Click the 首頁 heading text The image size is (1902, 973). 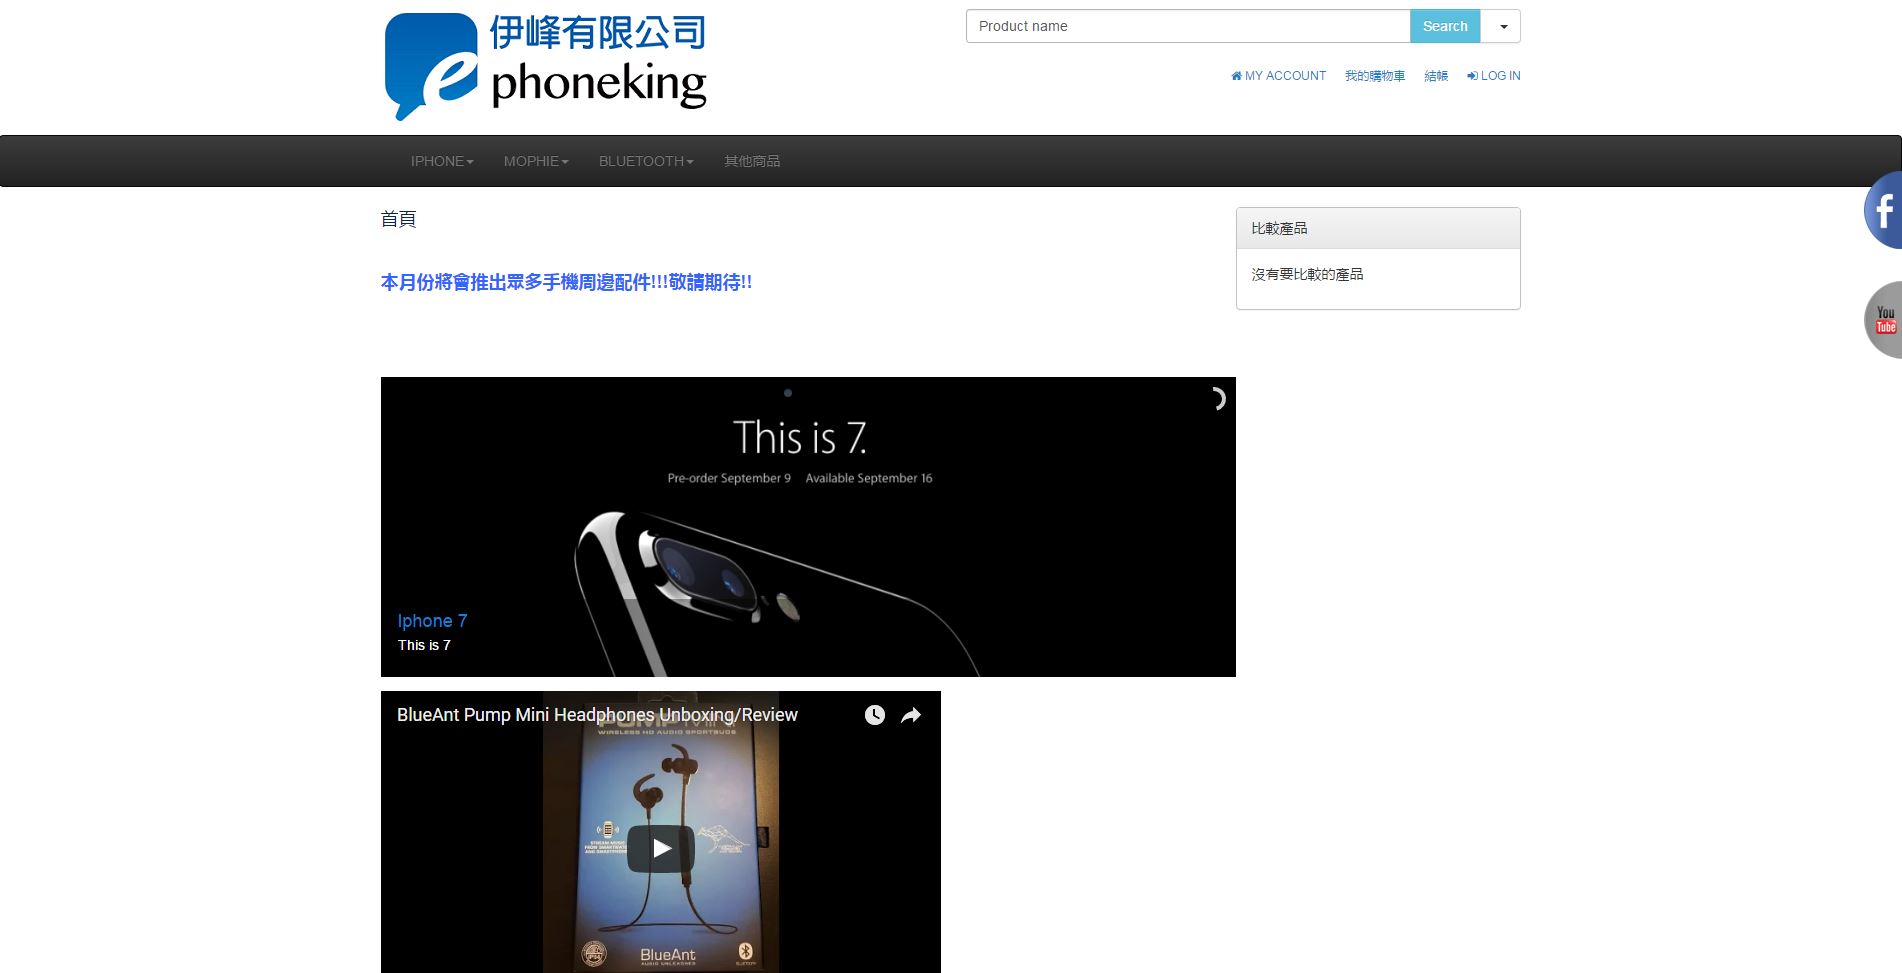click(398, 219)
